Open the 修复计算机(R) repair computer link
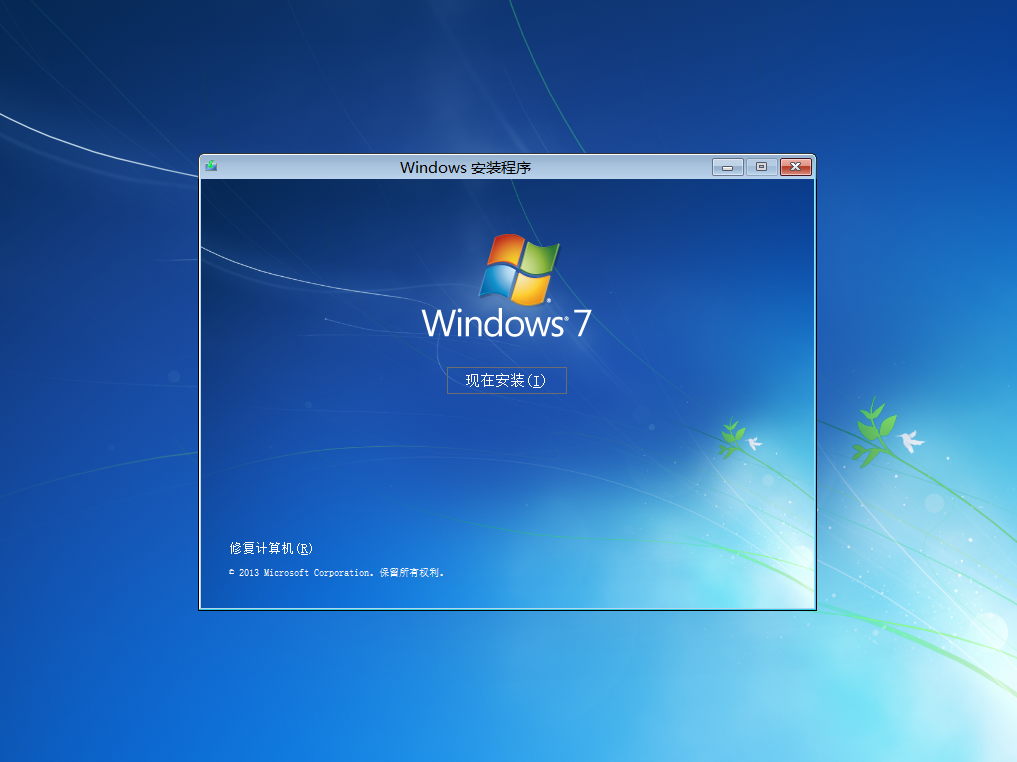The height and width of the screenshot is (762, 1017). pos(271,548)
